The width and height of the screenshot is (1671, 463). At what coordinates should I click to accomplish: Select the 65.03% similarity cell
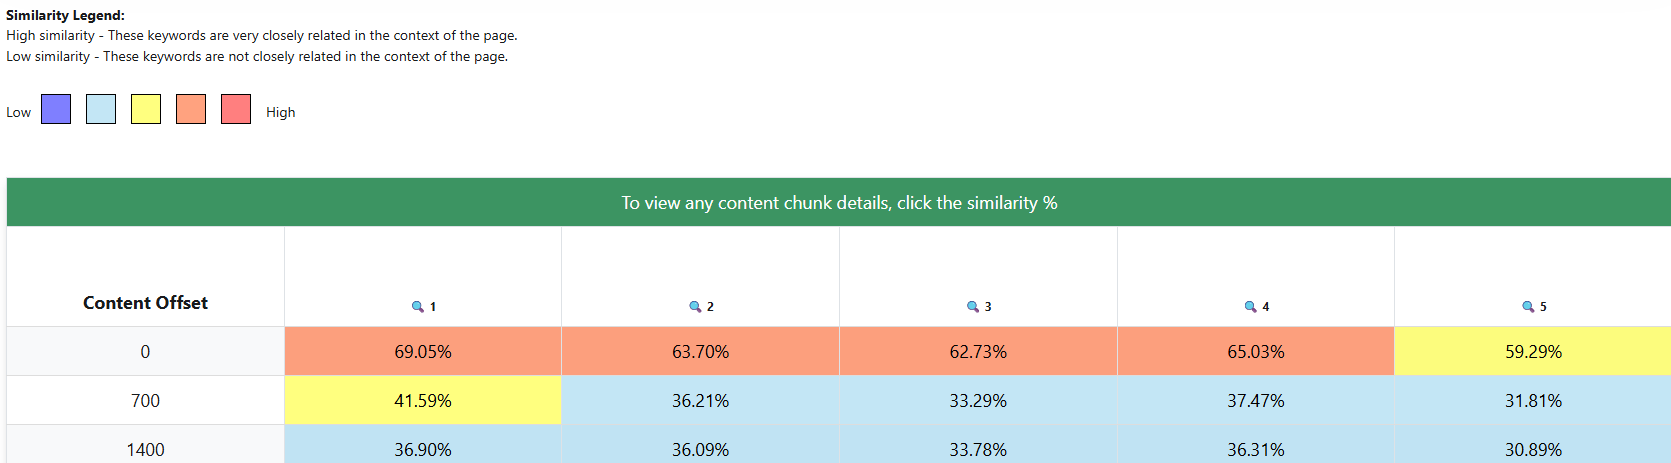coord(1256,352)
